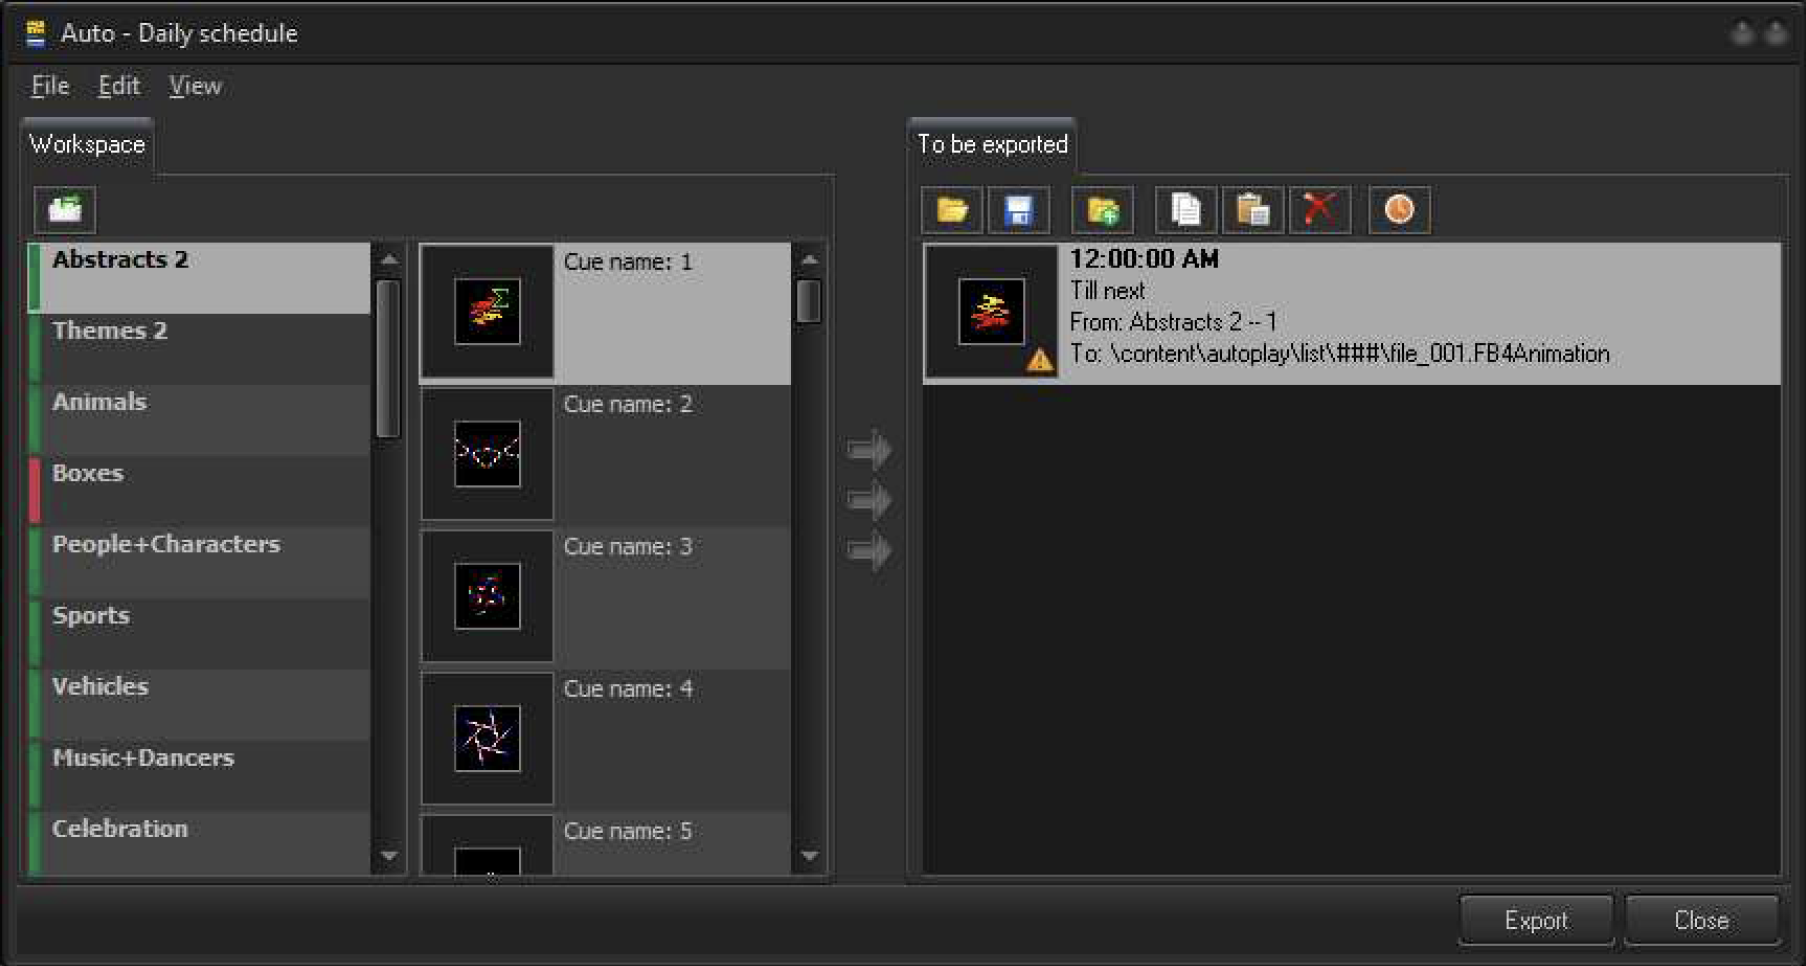1806x966 pixels.
Task: Click the '12:00:00 AM' time text
Action: [x=1144, y=259]
